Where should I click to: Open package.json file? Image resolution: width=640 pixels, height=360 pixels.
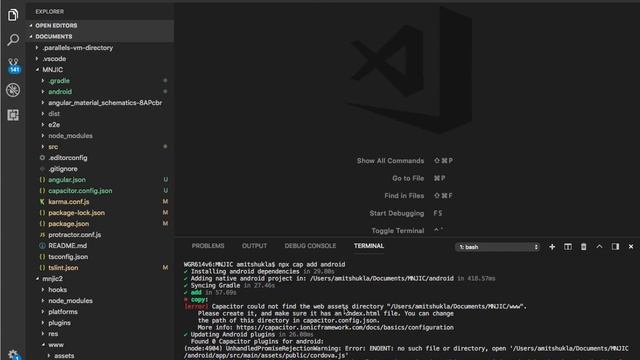click(100, 224)
